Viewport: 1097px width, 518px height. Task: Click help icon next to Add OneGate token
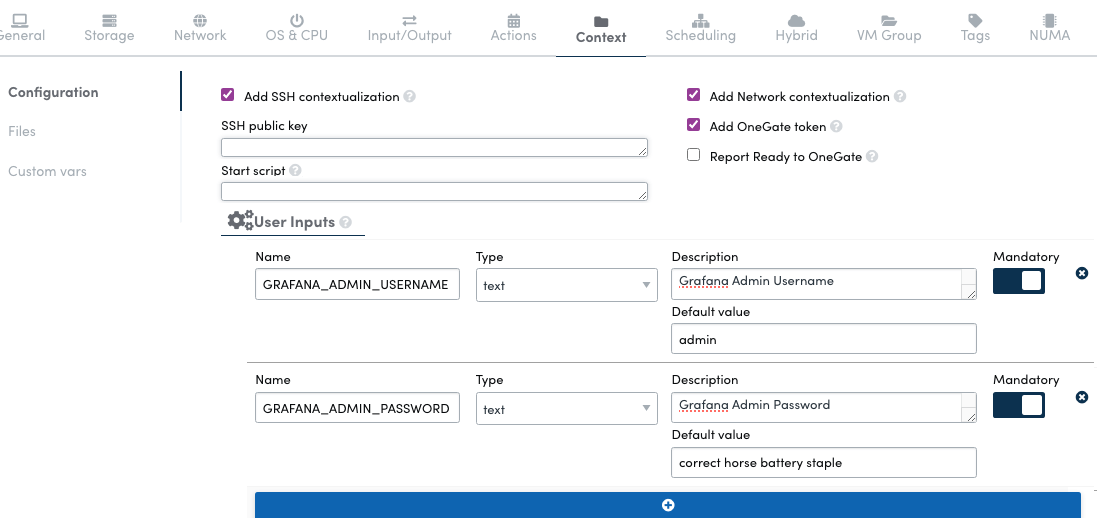pos(836,127)
